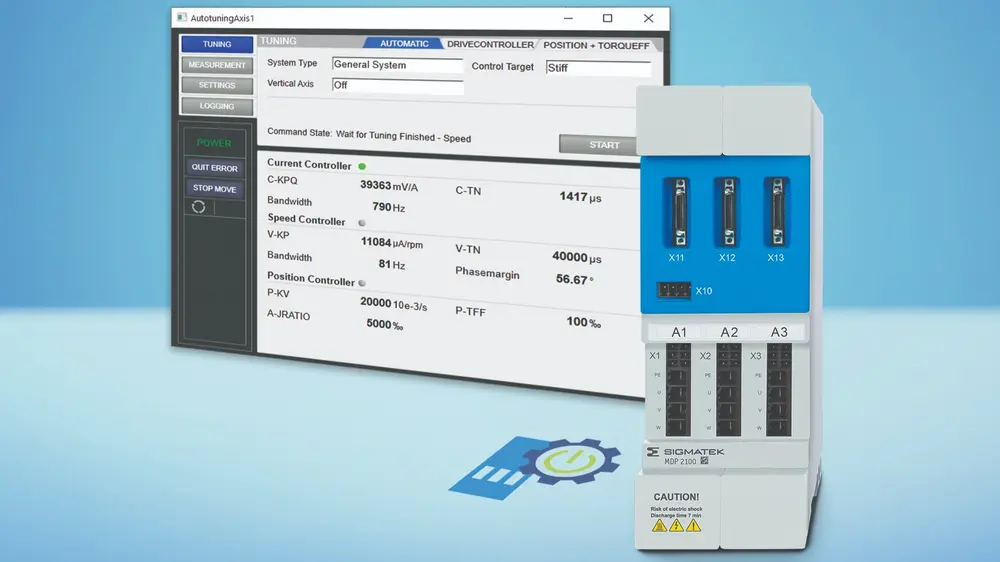Viewport: 1000px width, 562px height.
Task: Open the System Type dropdown
Action: coord(397,65)
